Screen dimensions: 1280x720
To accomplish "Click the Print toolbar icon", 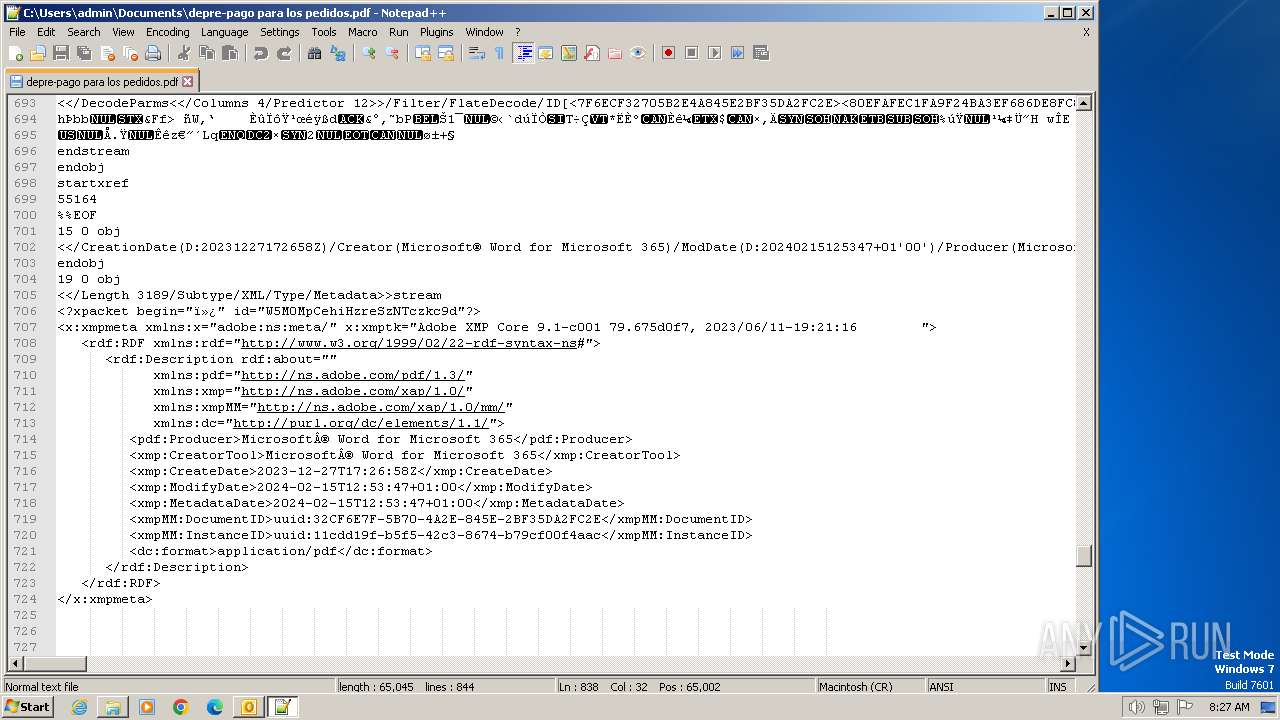I will (153, 53).
